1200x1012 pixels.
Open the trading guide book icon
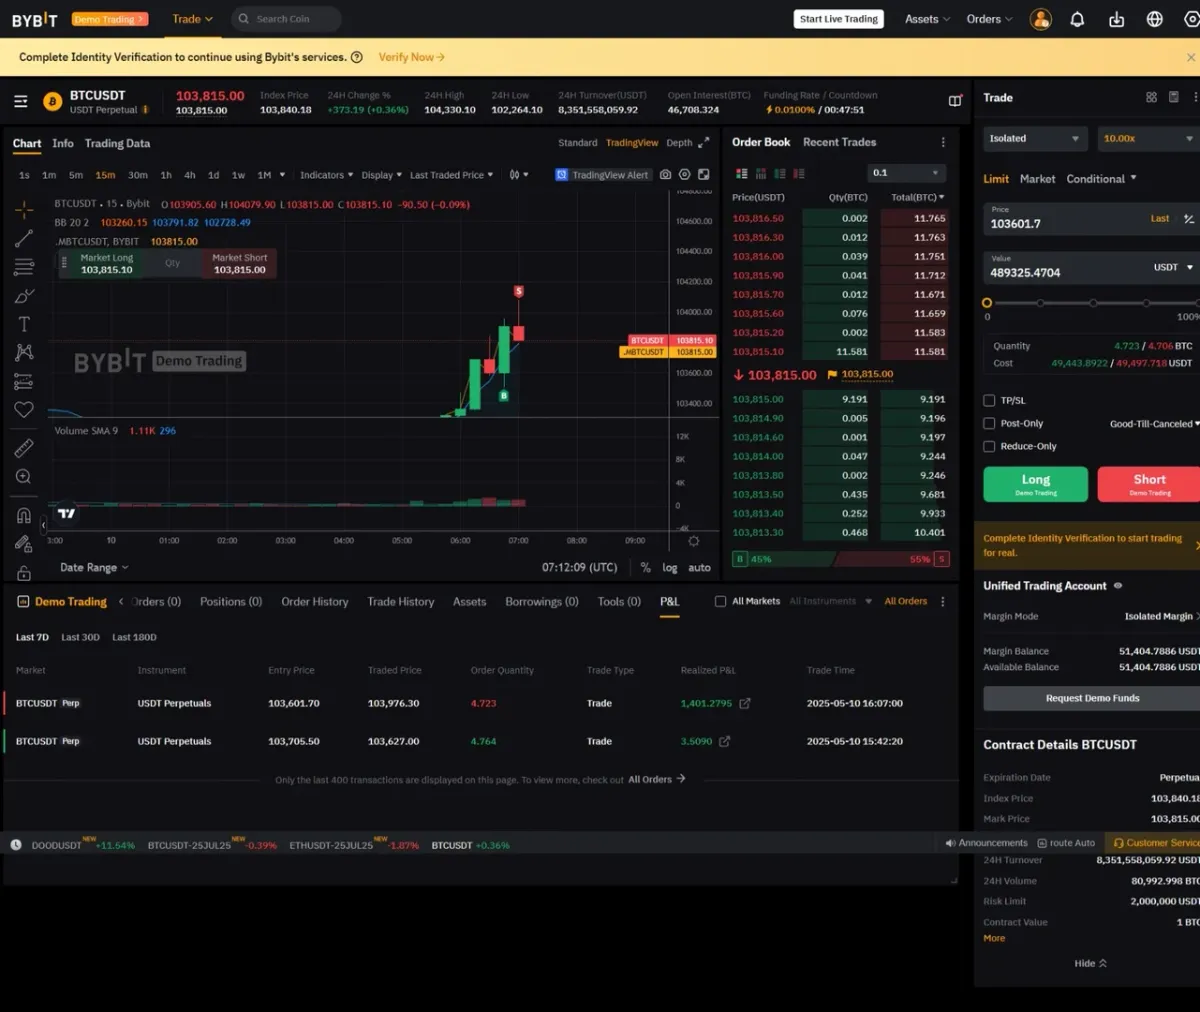coord(955,101)
